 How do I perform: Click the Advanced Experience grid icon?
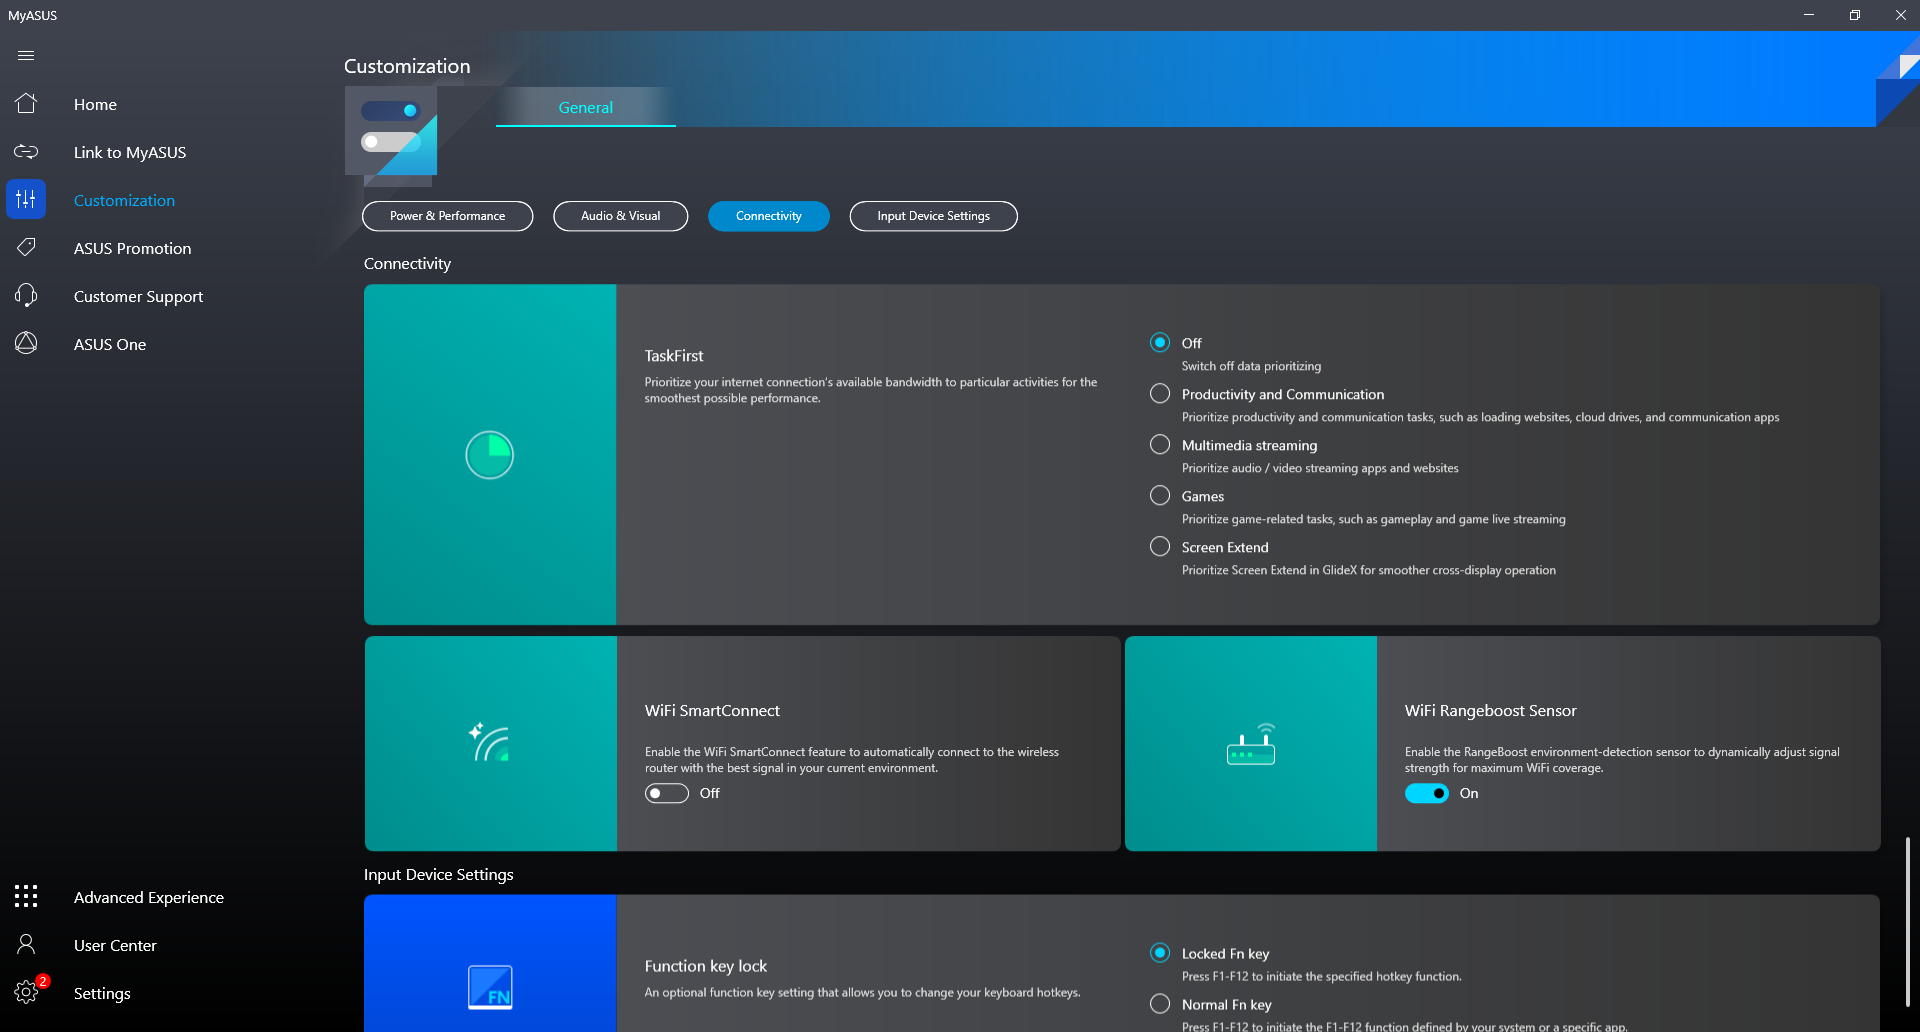(x=26, y=896)
